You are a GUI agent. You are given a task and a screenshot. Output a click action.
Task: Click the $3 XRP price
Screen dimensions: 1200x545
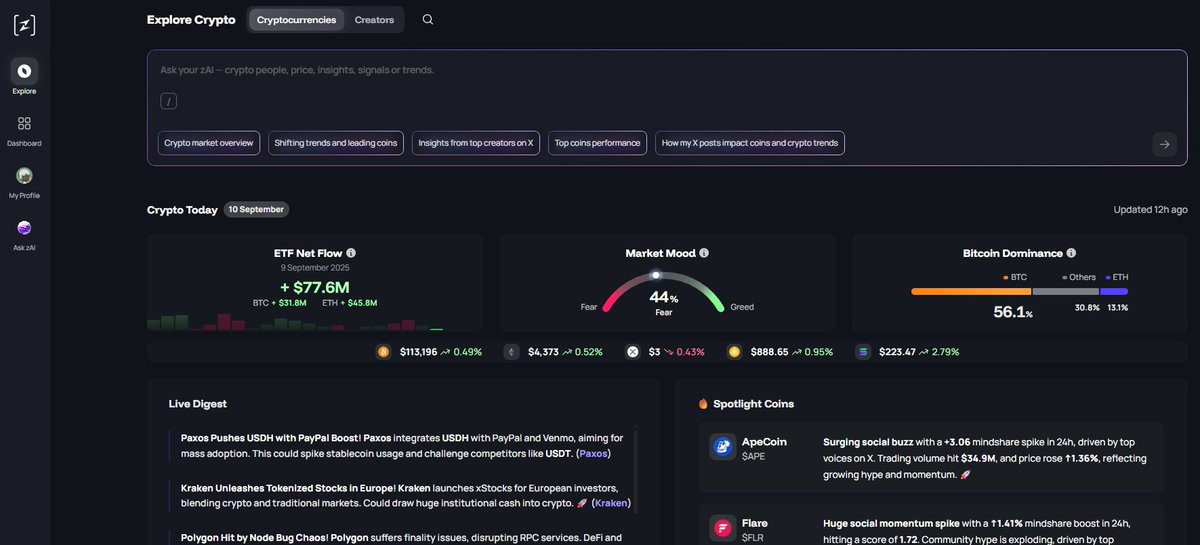pos(654,352)
